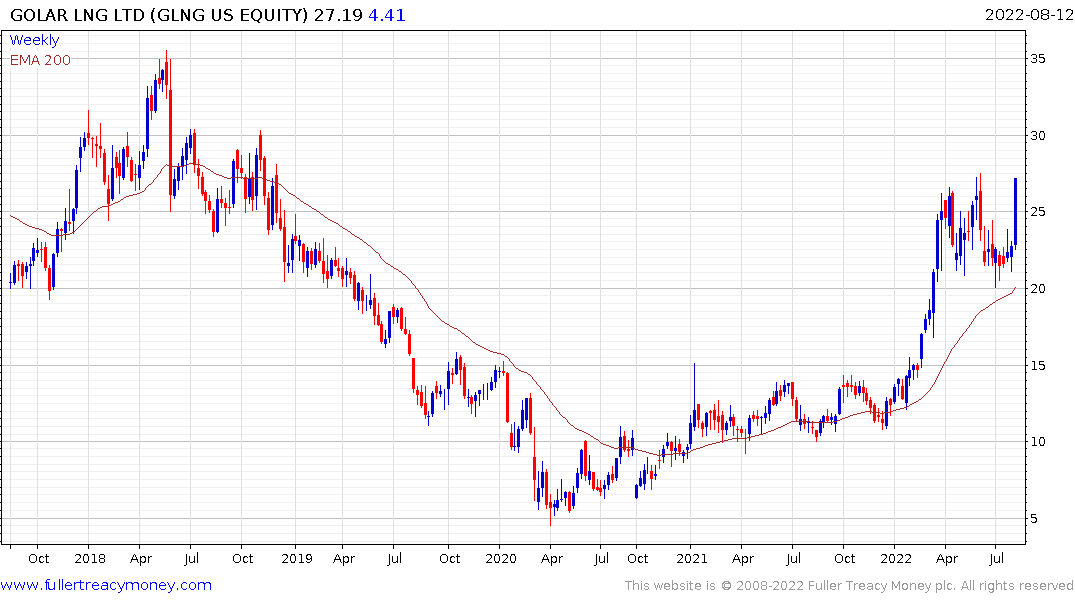The height and width of the screenshot is (600, 1075).
Task: Select the 2019 date axis label
Action: 297,558
